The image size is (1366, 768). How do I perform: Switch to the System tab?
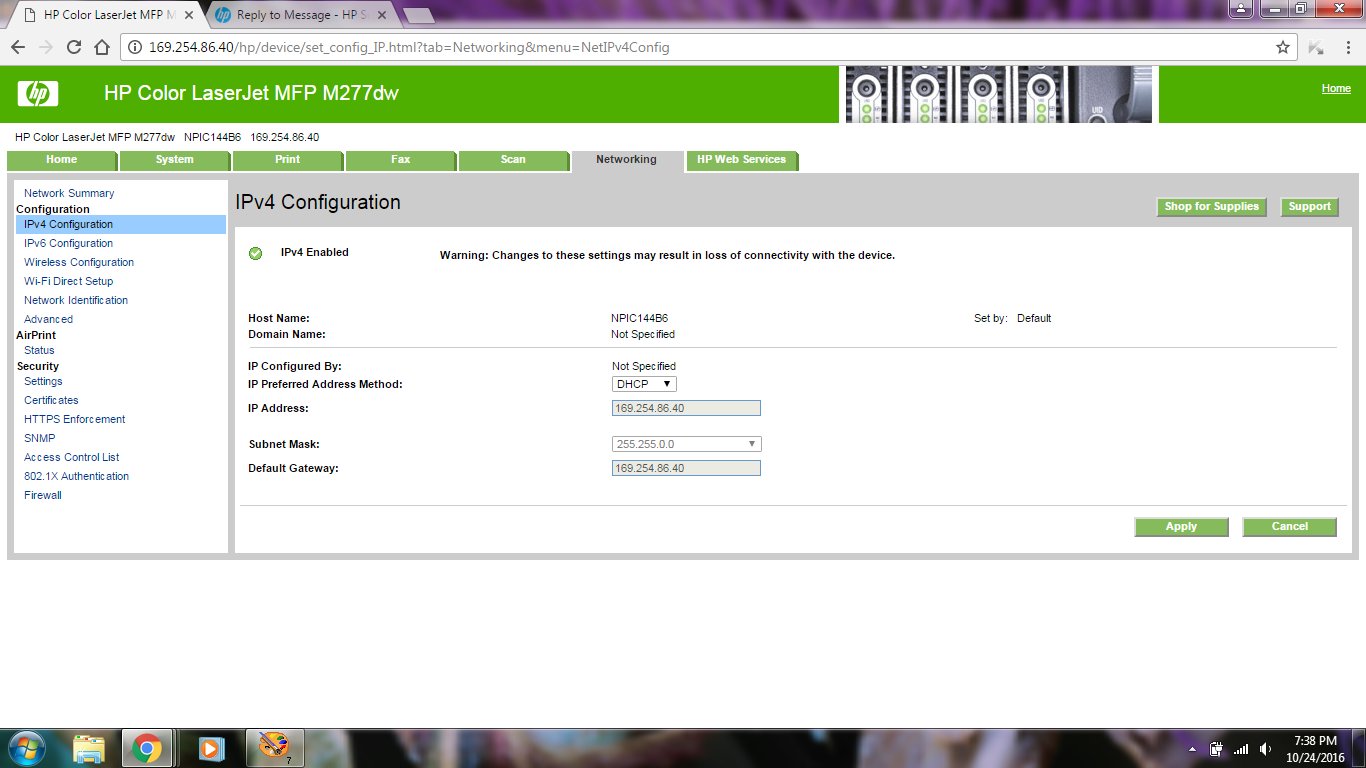[174, 160]
